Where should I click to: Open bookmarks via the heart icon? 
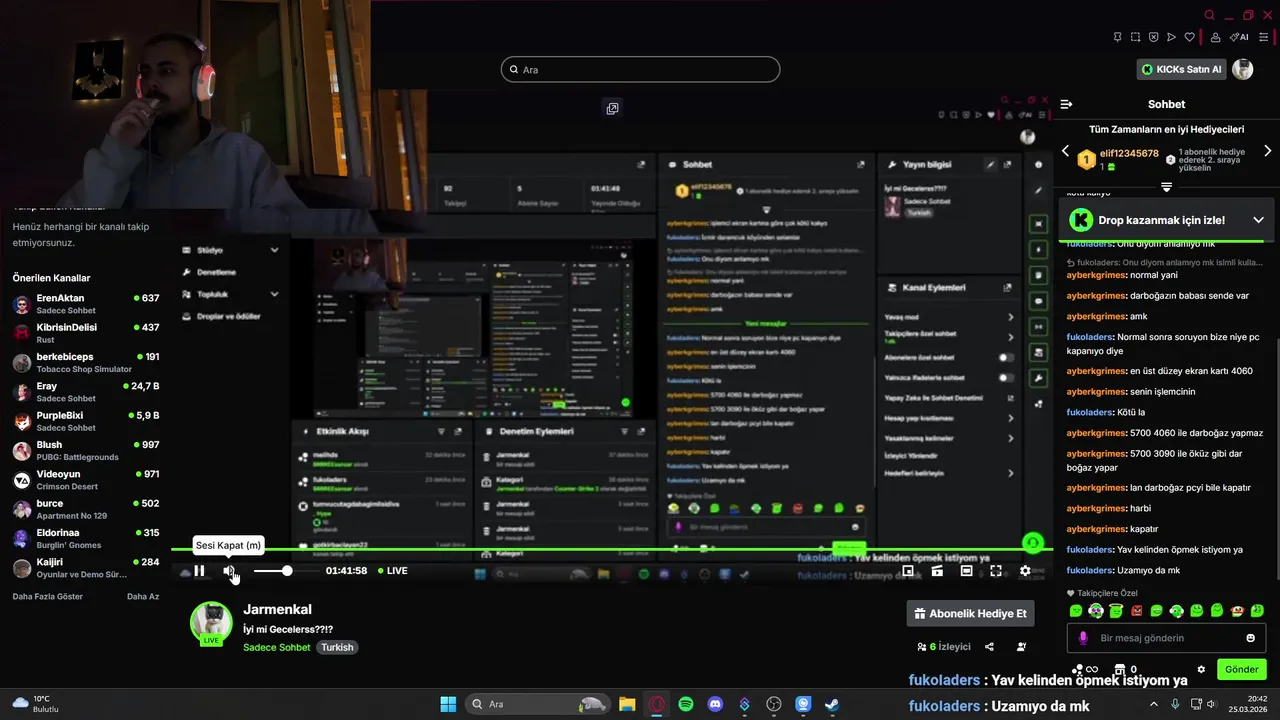click(x=1189, y=37)
